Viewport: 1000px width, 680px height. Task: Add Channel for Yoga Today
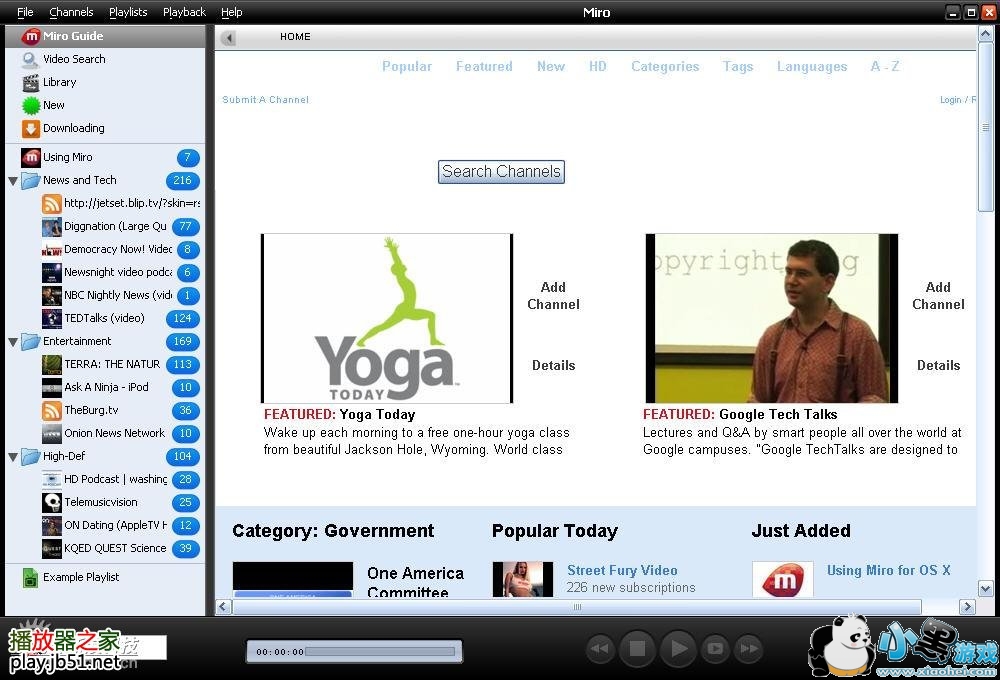[553, 296]
